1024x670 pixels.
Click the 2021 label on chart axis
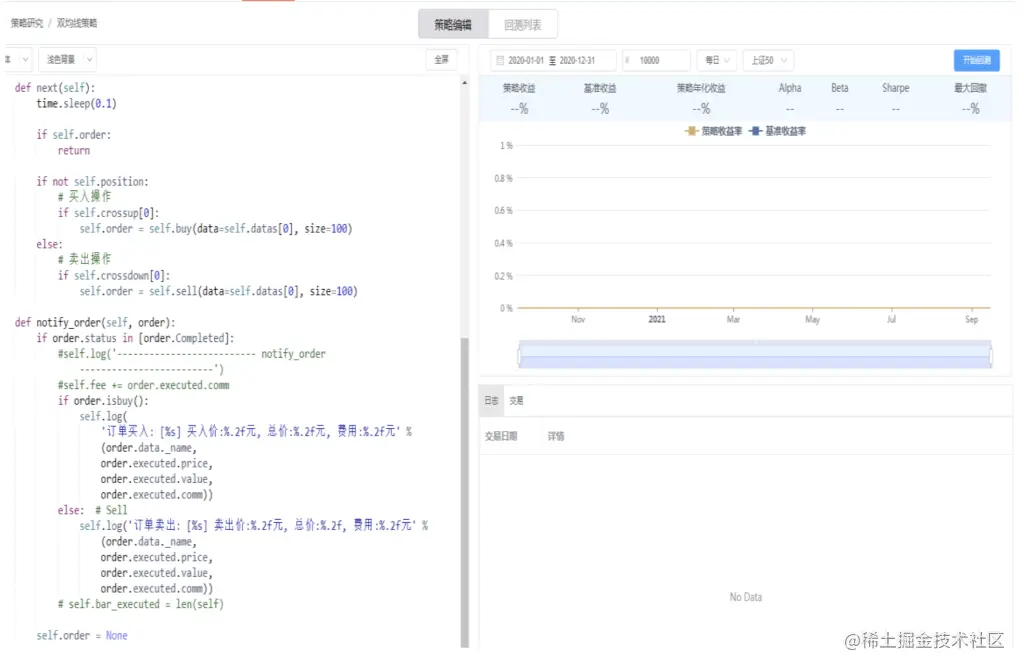click(x=657, y=319)
